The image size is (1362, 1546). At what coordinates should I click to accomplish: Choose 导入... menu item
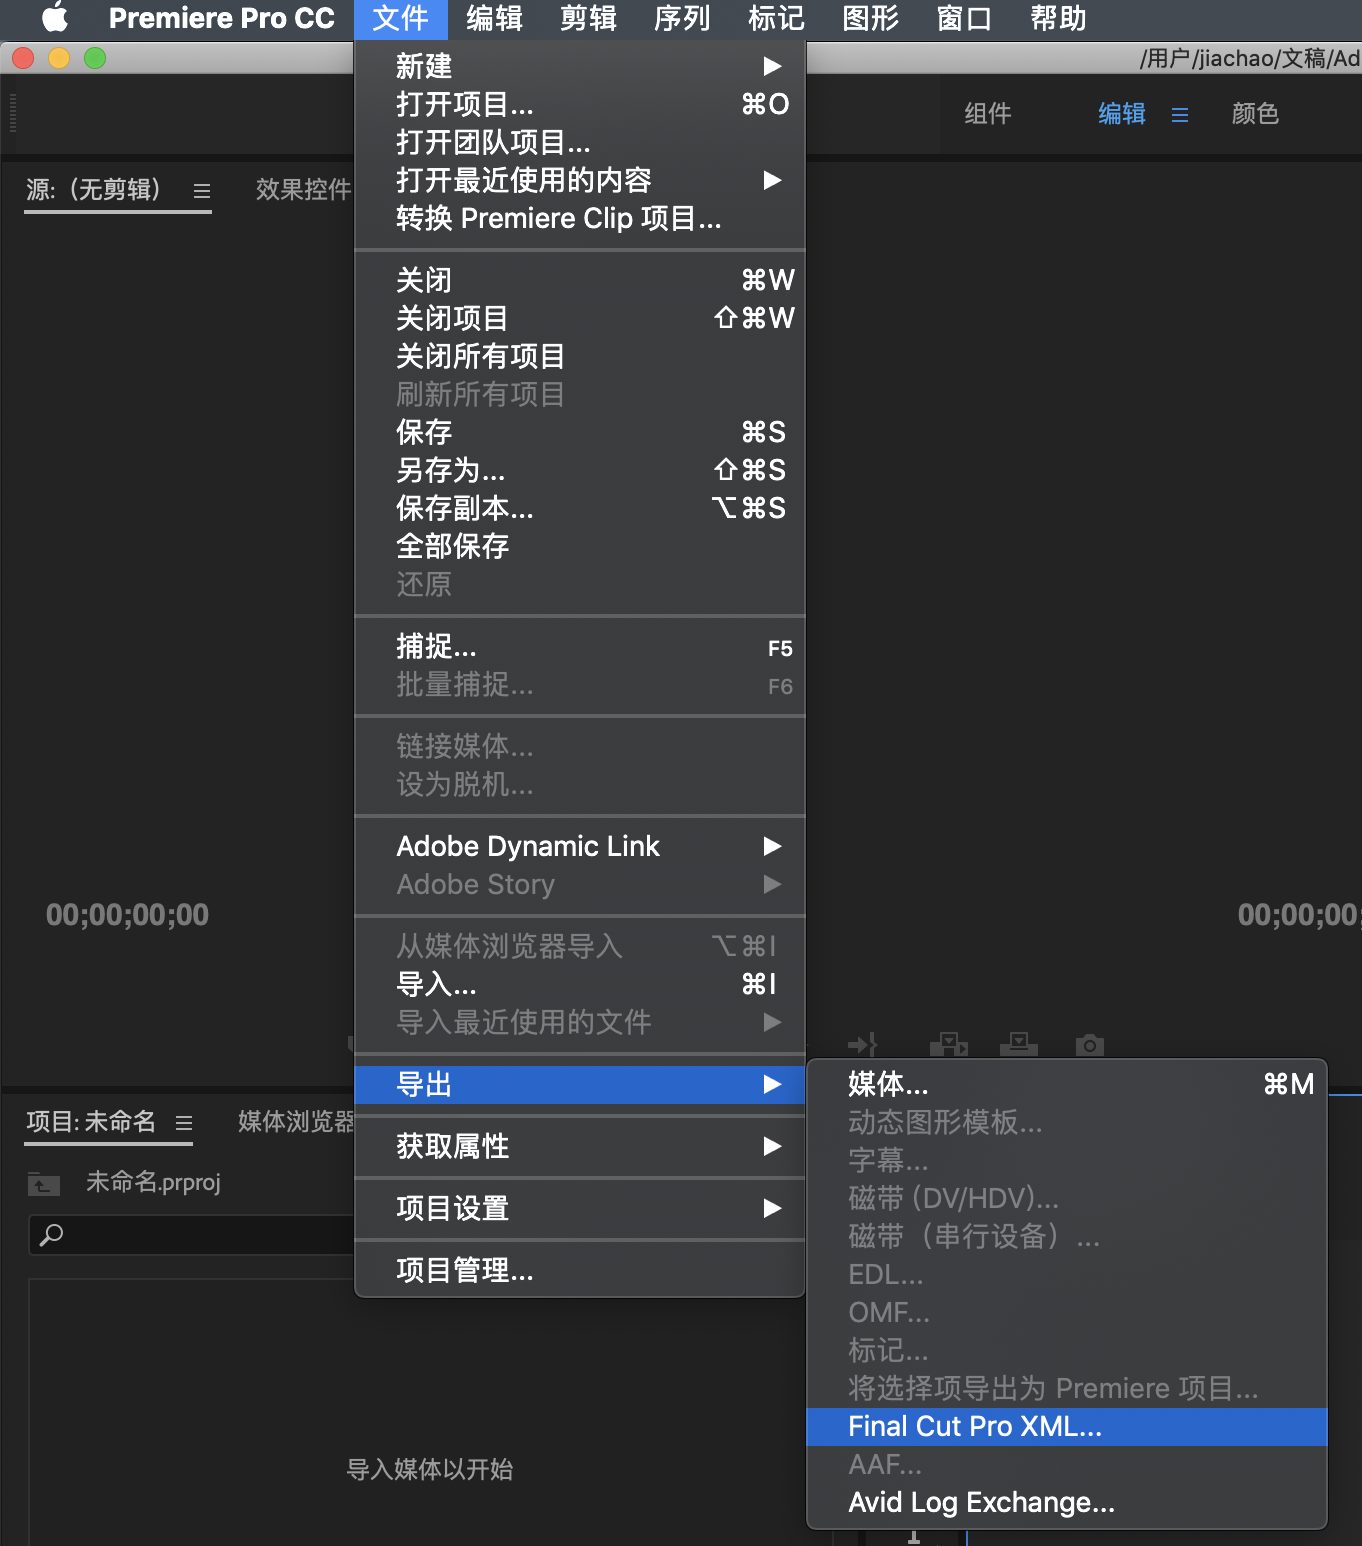580,984
